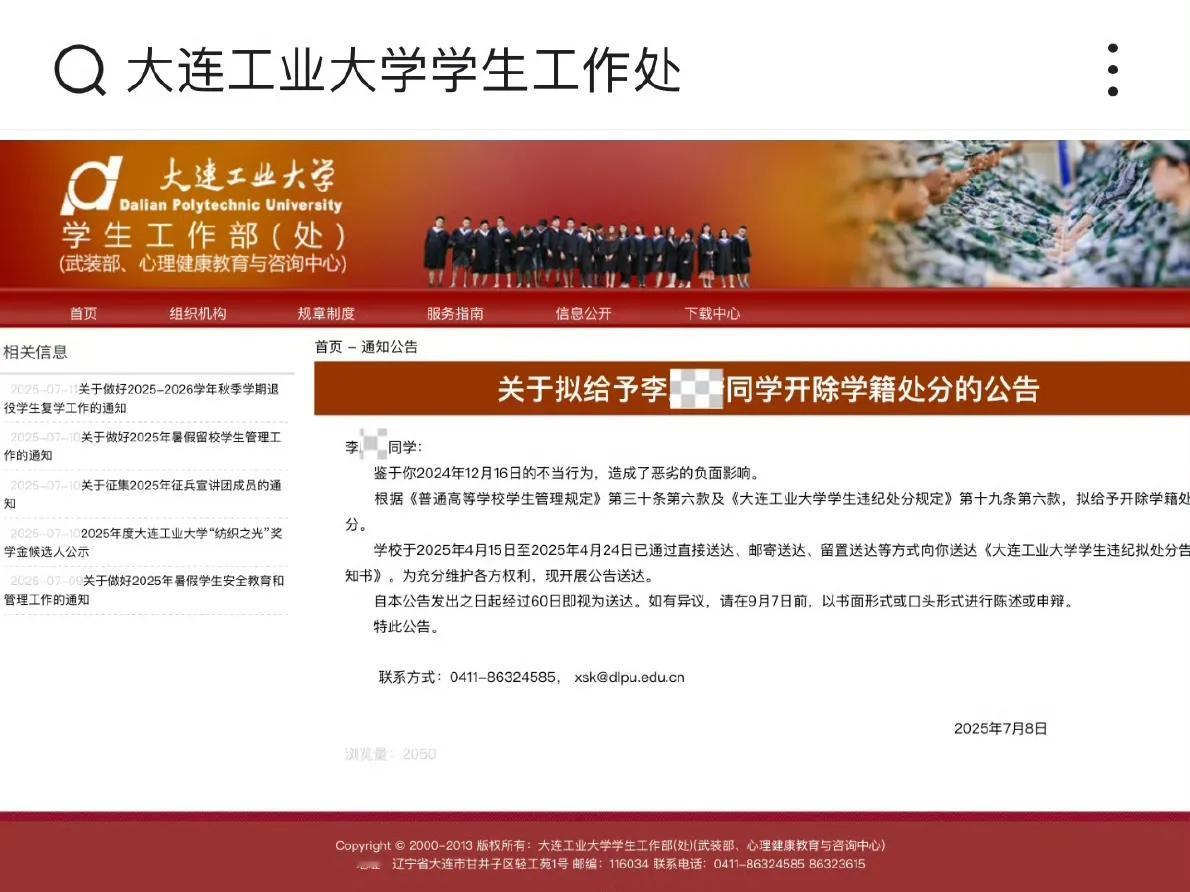Open notice 关于做好2025-2026学年秋季学期退役学生复学工作的通知
Image resolution: width=1190 pixels, height=892 pixels.
(x=142, y=398)
